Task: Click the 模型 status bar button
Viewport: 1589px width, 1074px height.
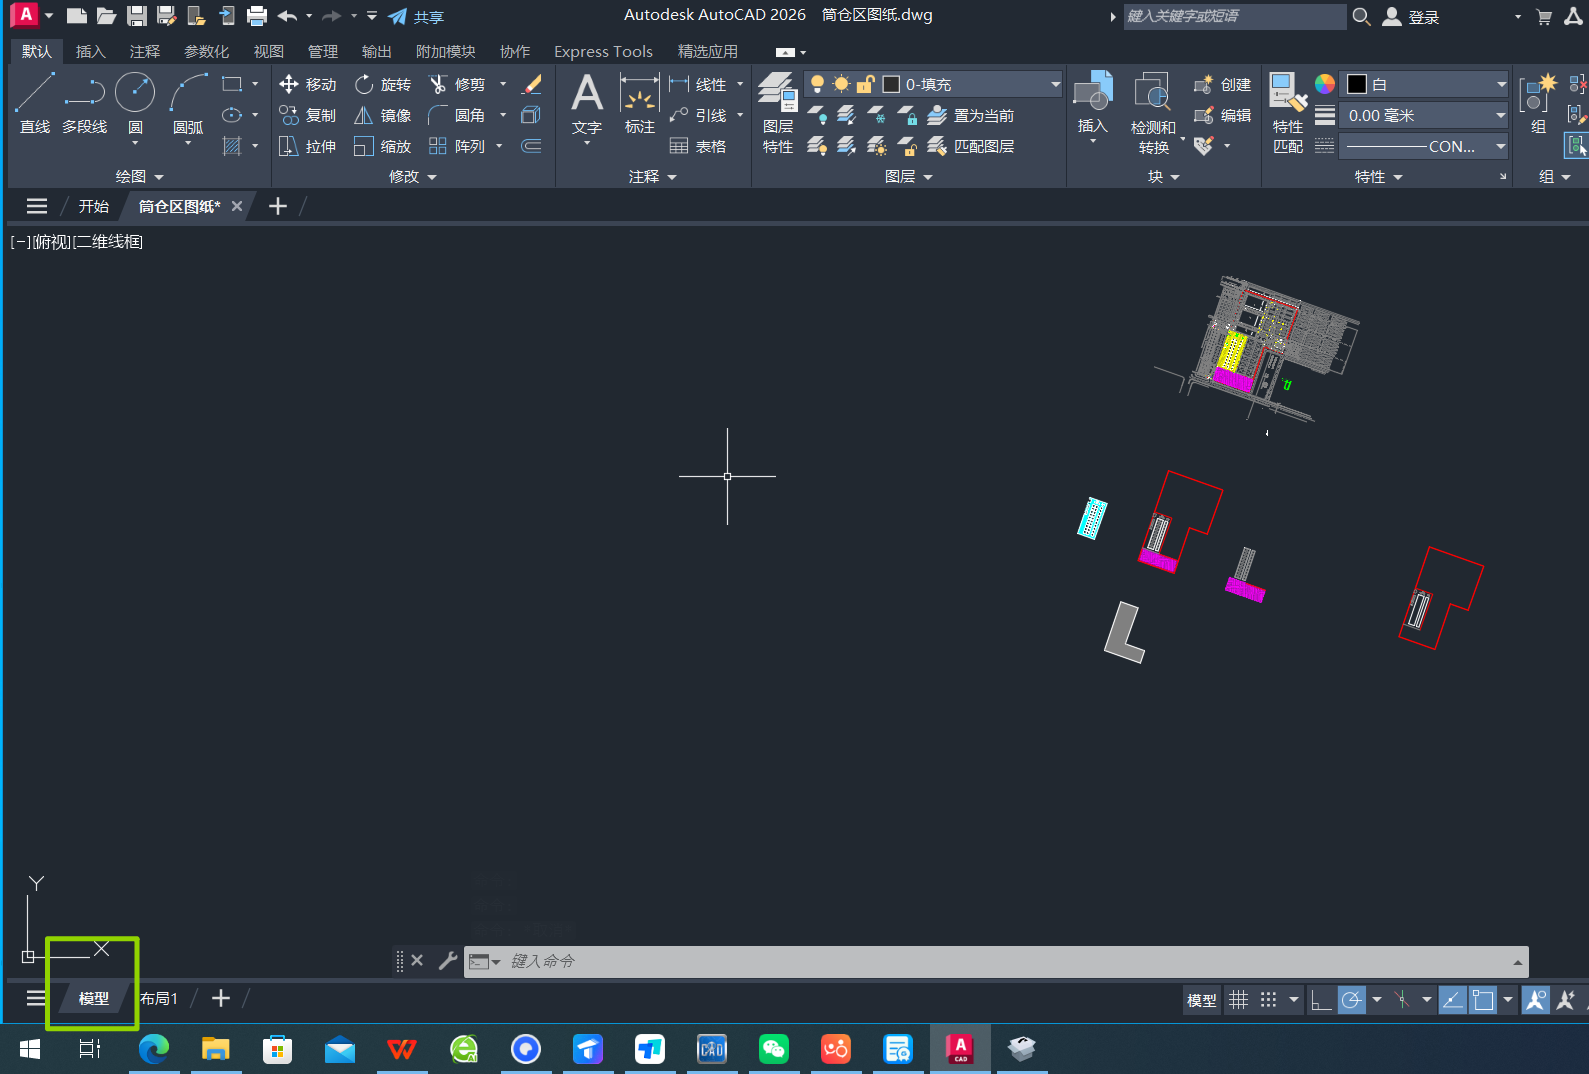Action: (1202, 1000)
